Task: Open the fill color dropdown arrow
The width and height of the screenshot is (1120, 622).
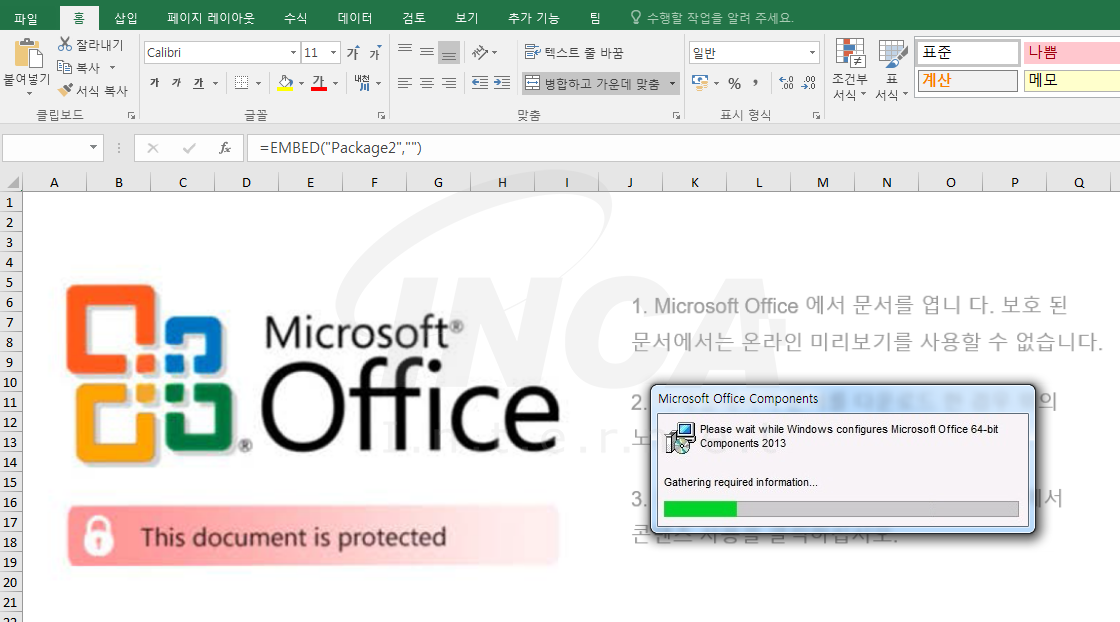Action: point(301,84)
